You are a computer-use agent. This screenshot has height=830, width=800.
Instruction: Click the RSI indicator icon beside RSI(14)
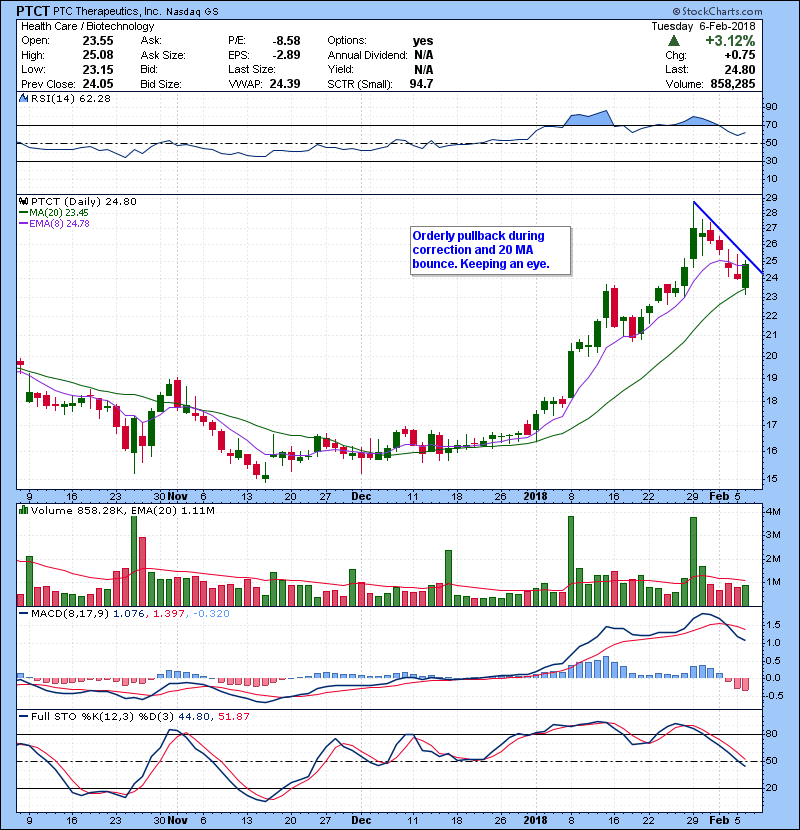(x=23, y=98)
